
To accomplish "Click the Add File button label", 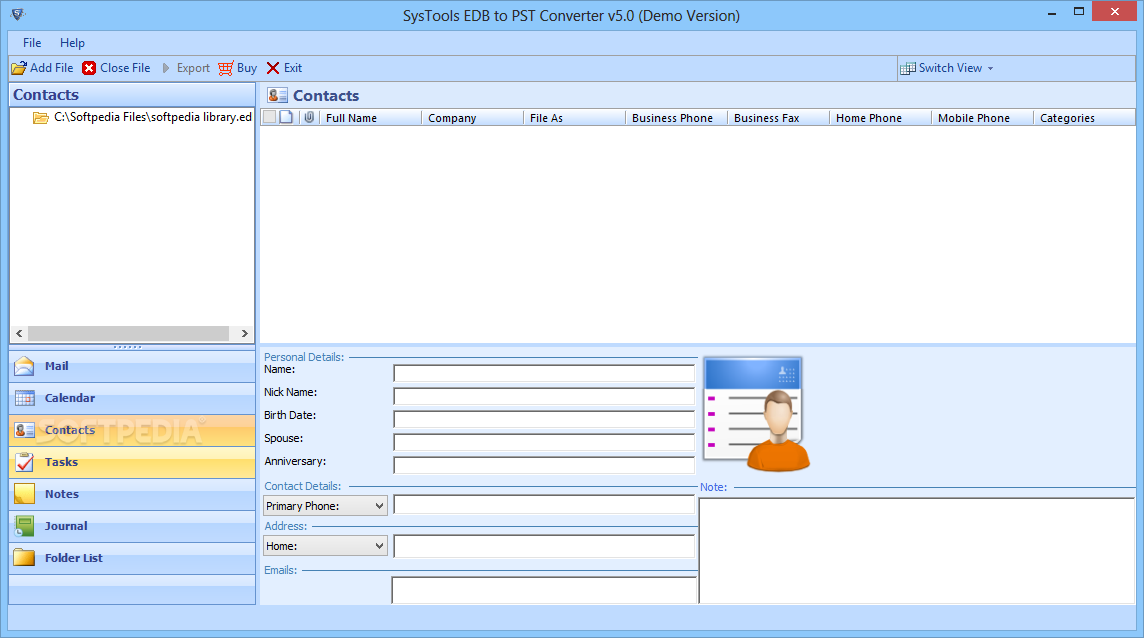I will click(52, 68).
